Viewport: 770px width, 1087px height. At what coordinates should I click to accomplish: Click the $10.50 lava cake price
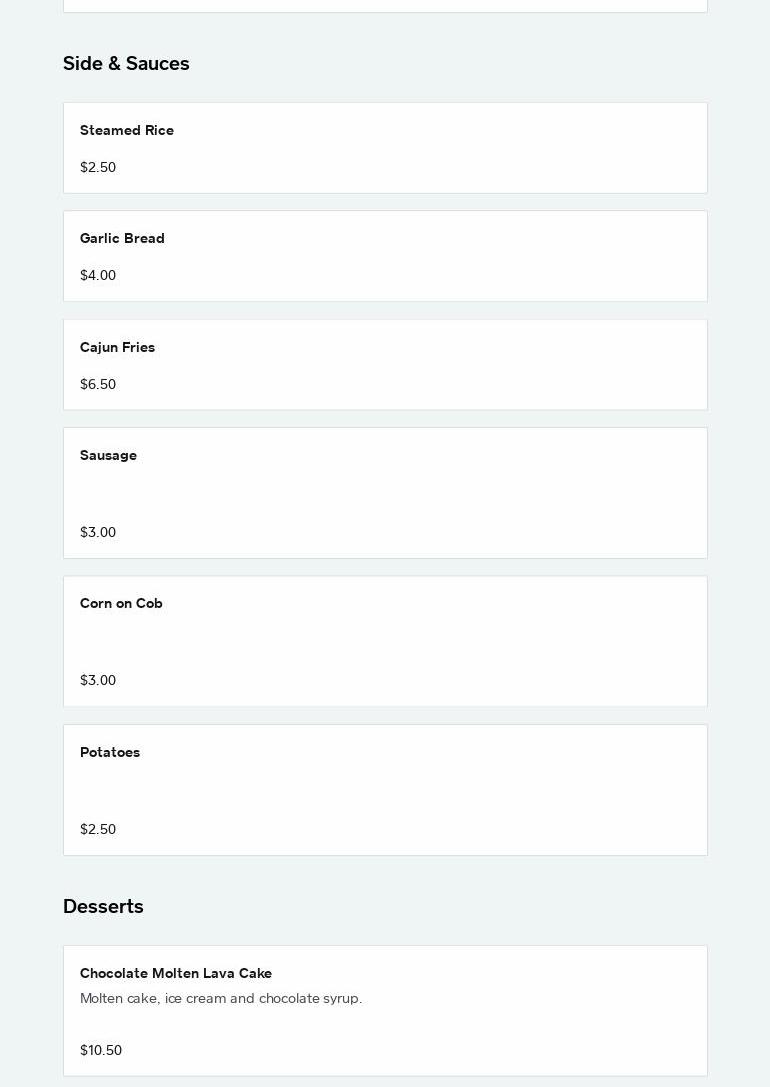tap(101, 1051)
